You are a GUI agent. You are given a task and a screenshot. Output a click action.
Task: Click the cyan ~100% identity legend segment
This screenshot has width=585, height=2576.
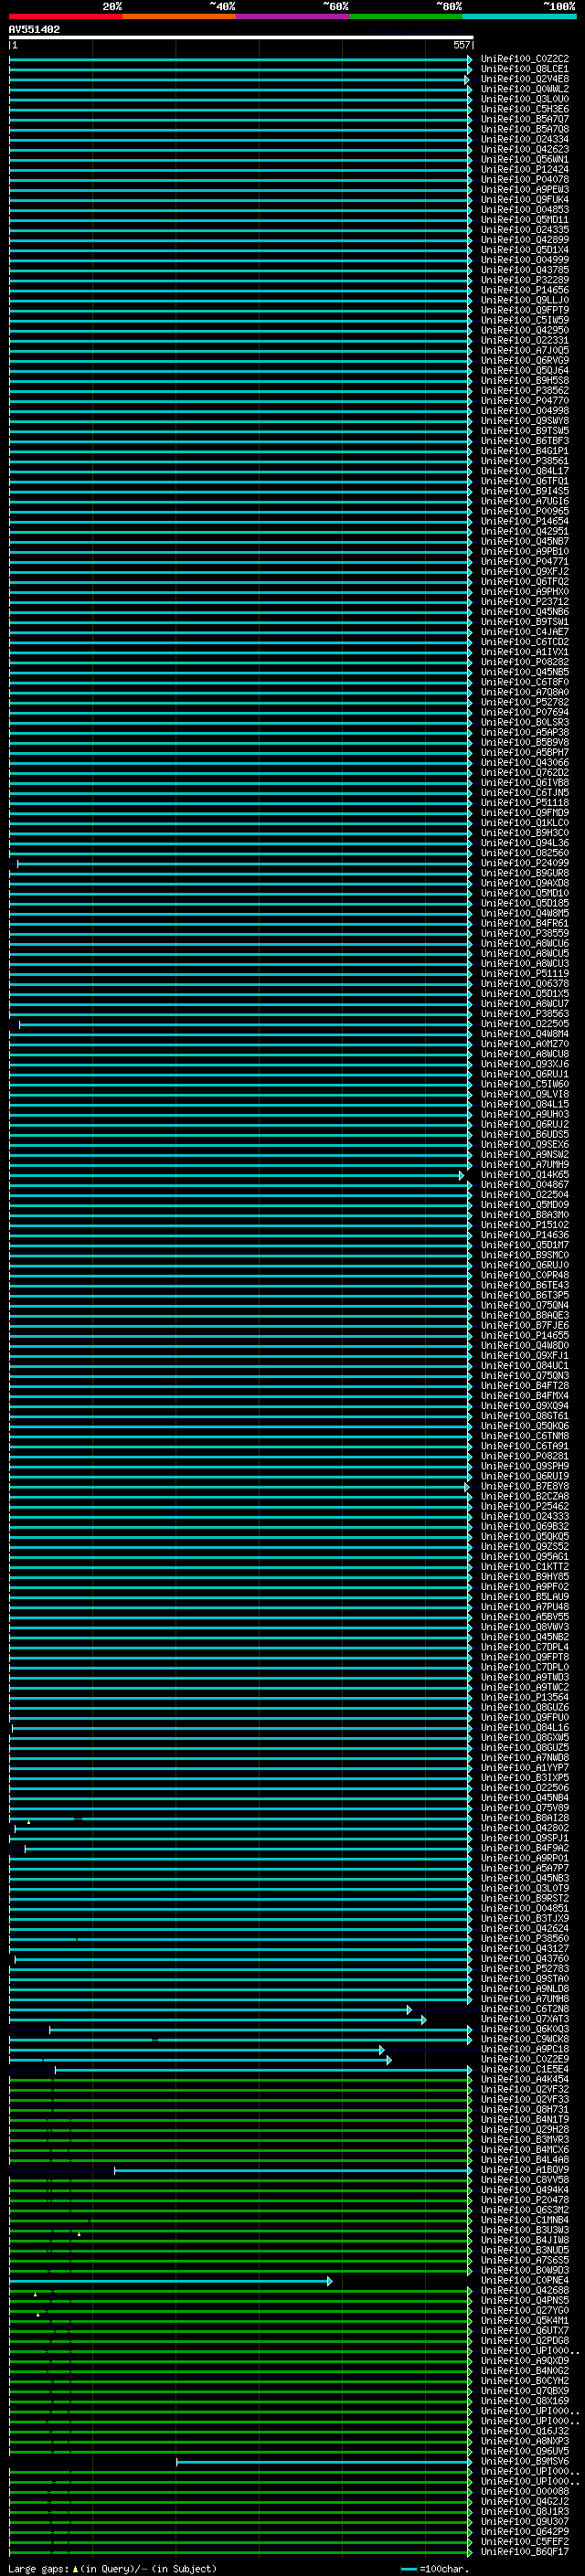coord(519,16)
